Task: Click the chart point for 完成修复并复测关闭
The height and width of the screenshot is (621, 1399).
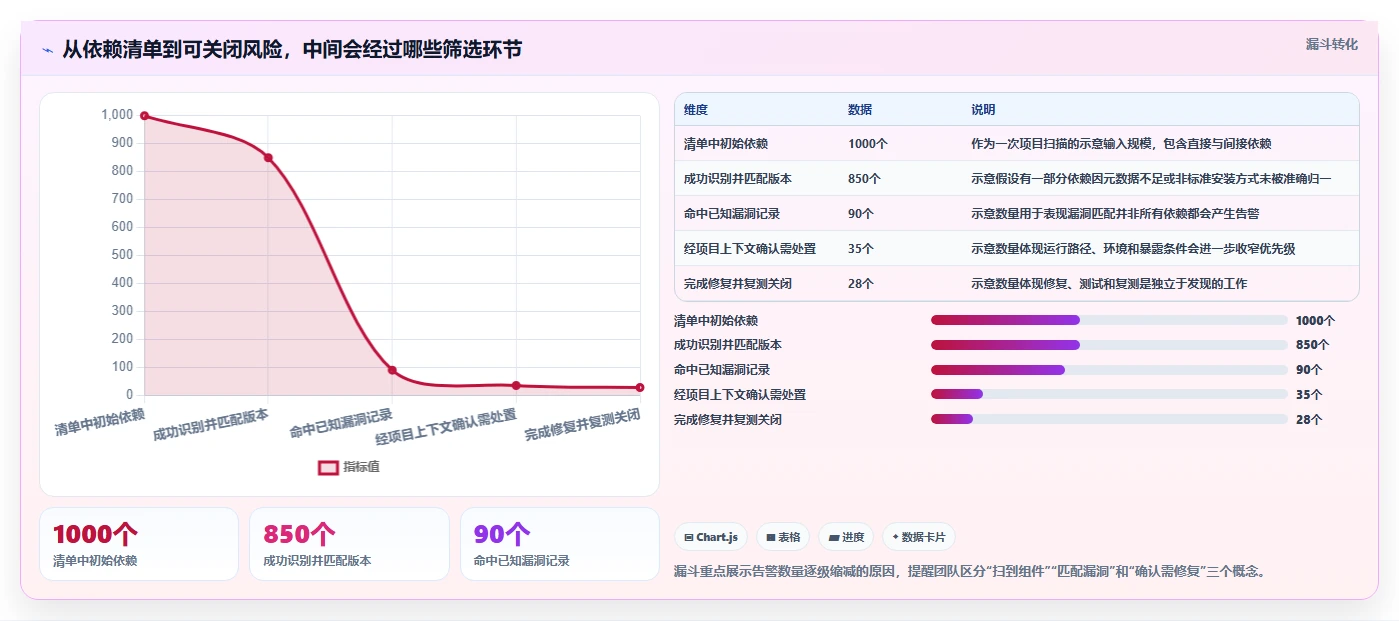Action: (640, 387)
